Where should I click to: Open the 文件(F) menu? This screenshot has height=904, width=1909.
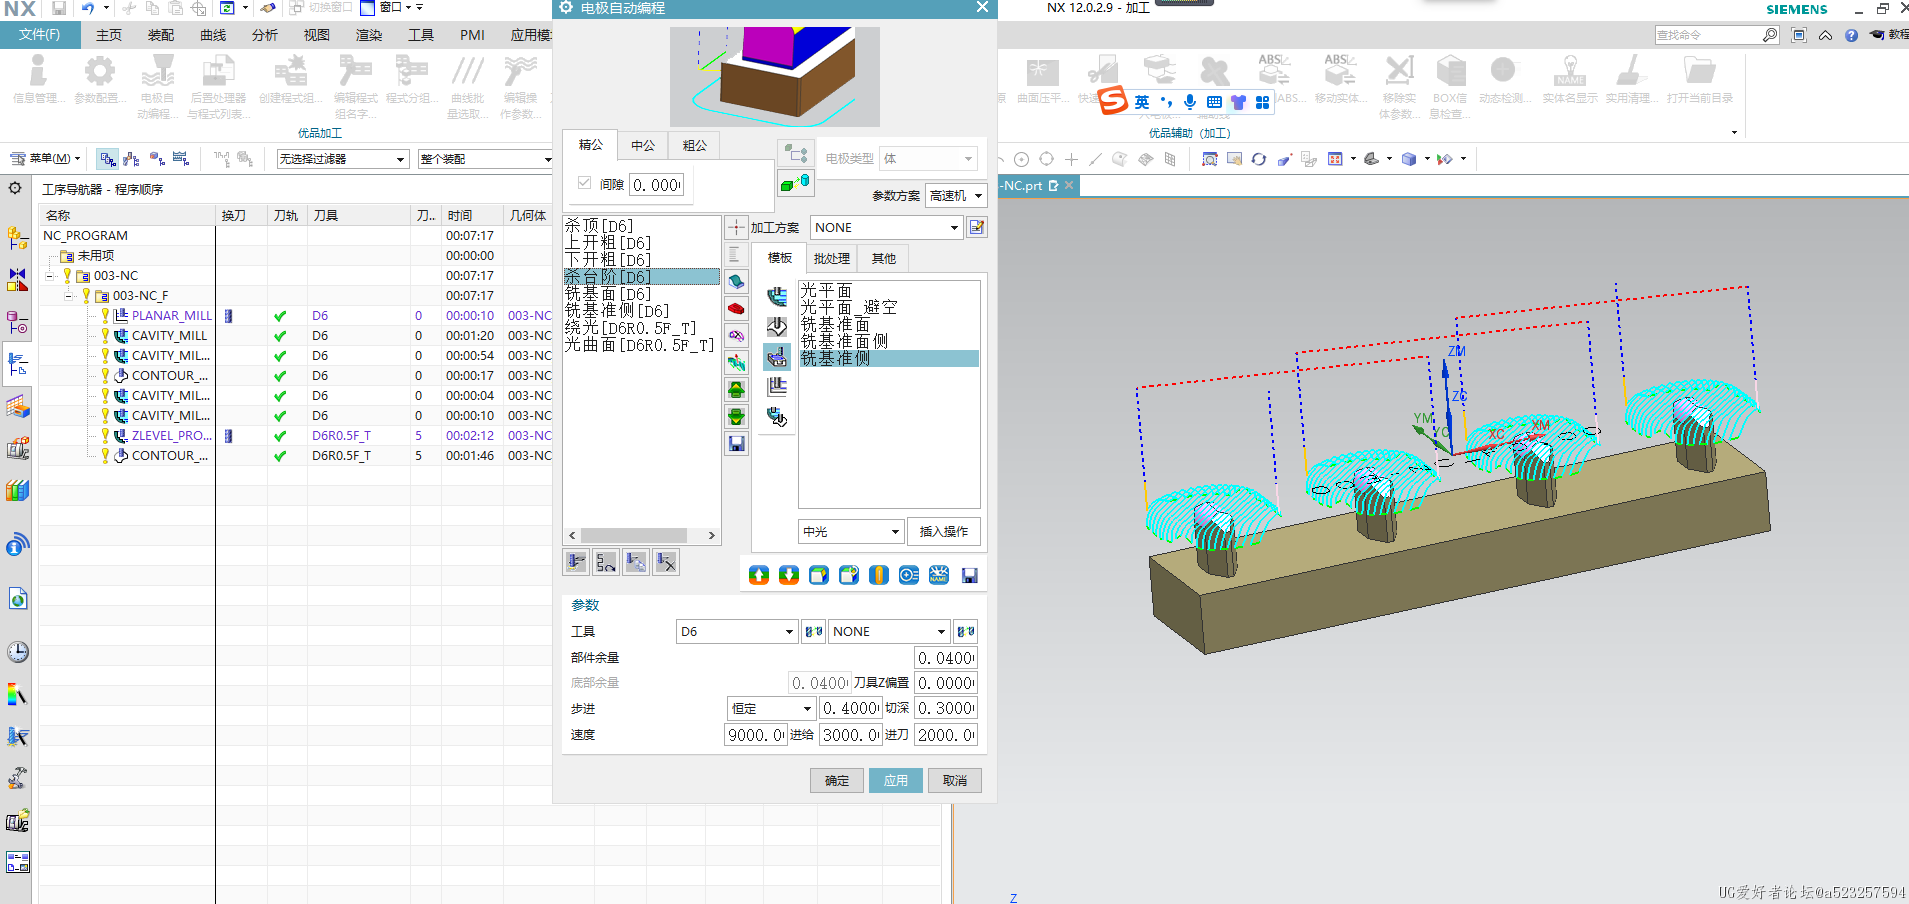39,35
